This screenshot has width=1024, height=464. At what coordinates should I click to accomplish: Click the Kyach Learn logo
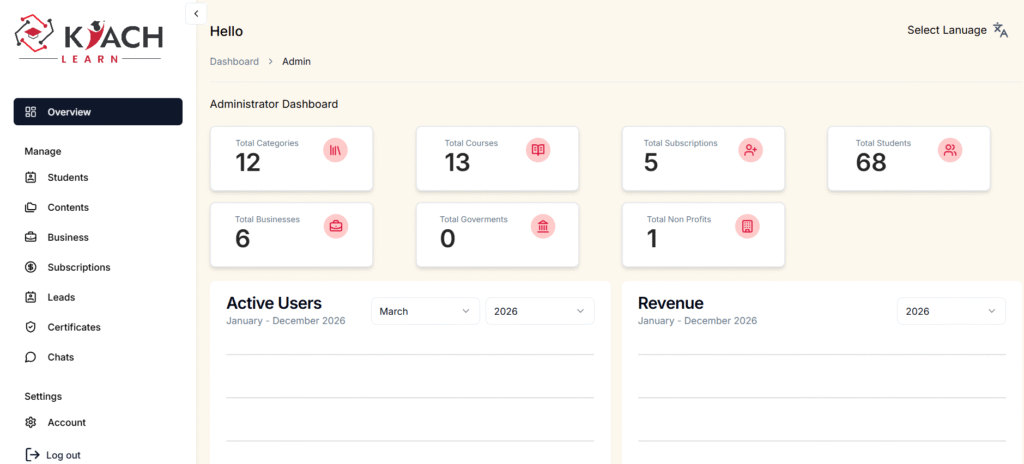tap(89, 38)
